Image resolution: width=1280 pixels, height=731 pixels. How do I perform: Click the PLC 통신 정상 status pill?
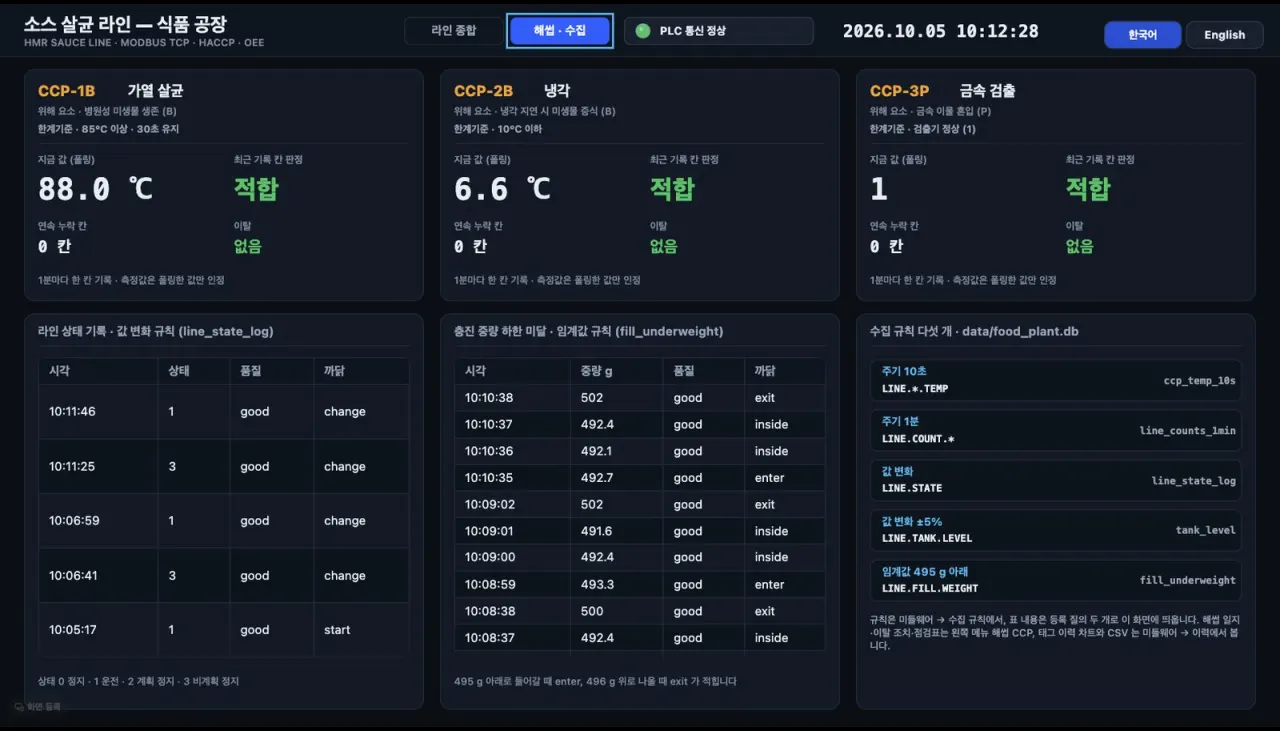[719, 31]
